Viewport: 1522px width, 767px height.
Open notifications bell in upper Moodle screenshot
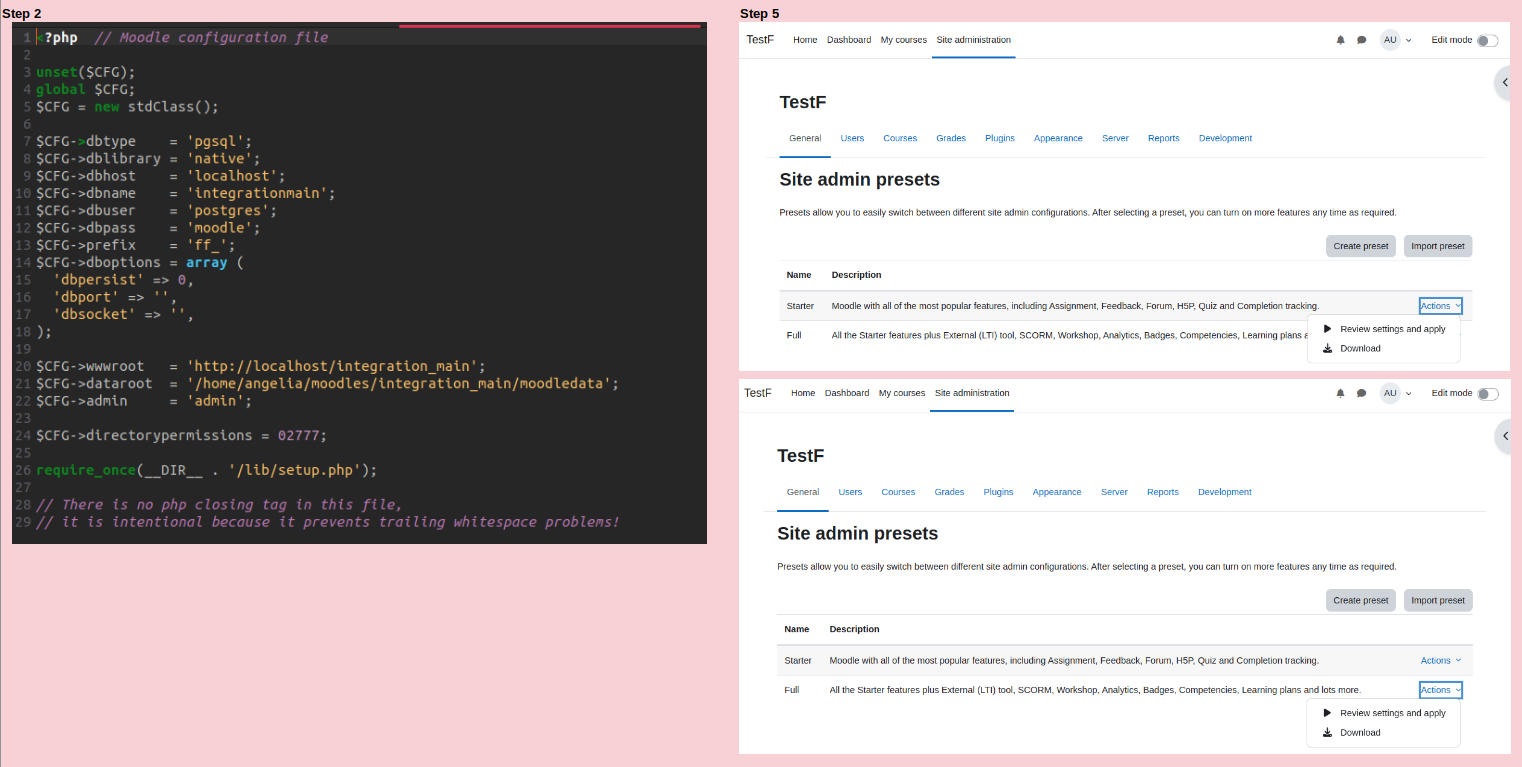pos(1341,40)
